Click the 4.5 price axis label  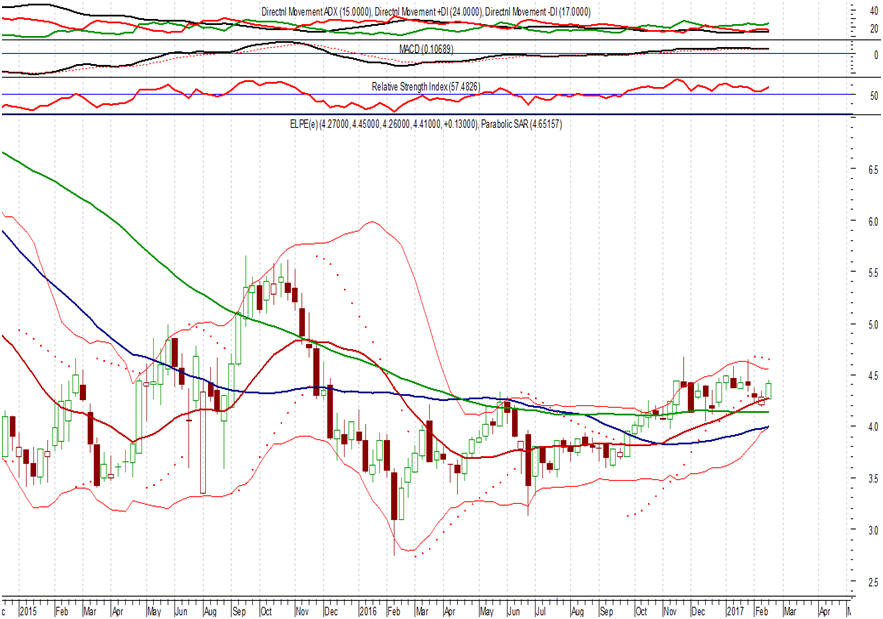tap(873, 376)
